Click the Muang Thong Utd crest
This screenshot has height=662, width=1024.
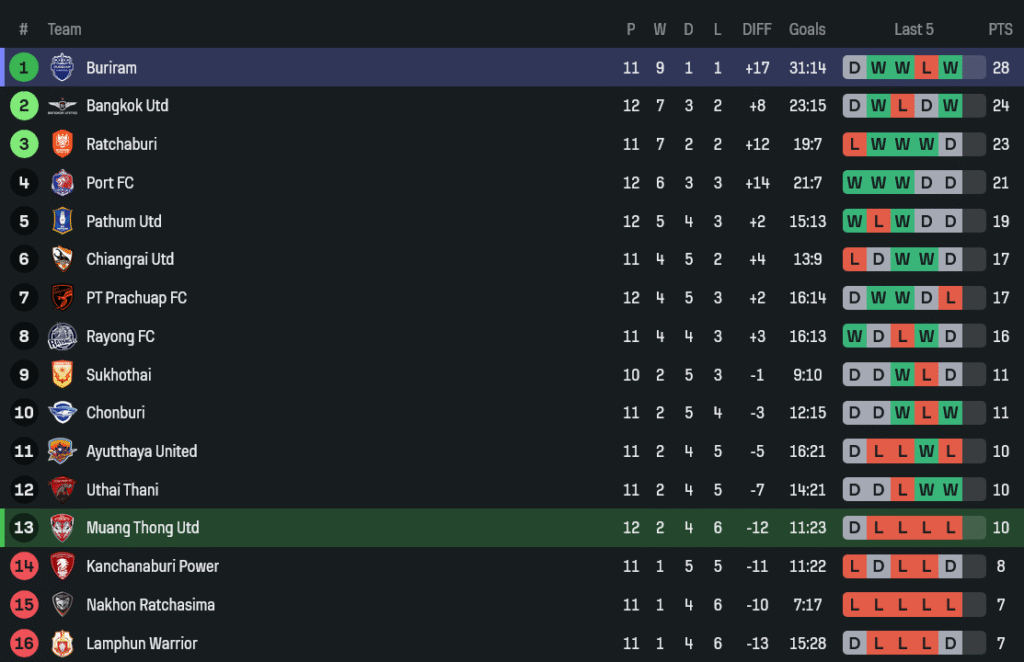pos(62,528)
